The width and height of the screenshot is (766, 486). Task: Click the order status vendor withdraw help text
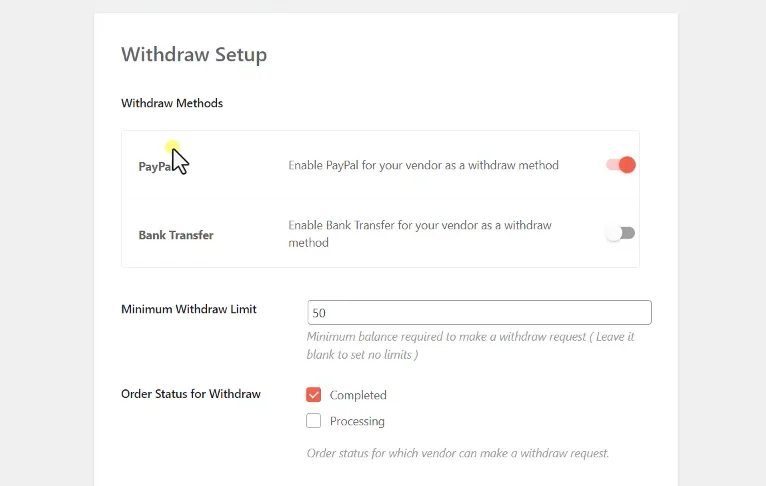click(458, 453)
